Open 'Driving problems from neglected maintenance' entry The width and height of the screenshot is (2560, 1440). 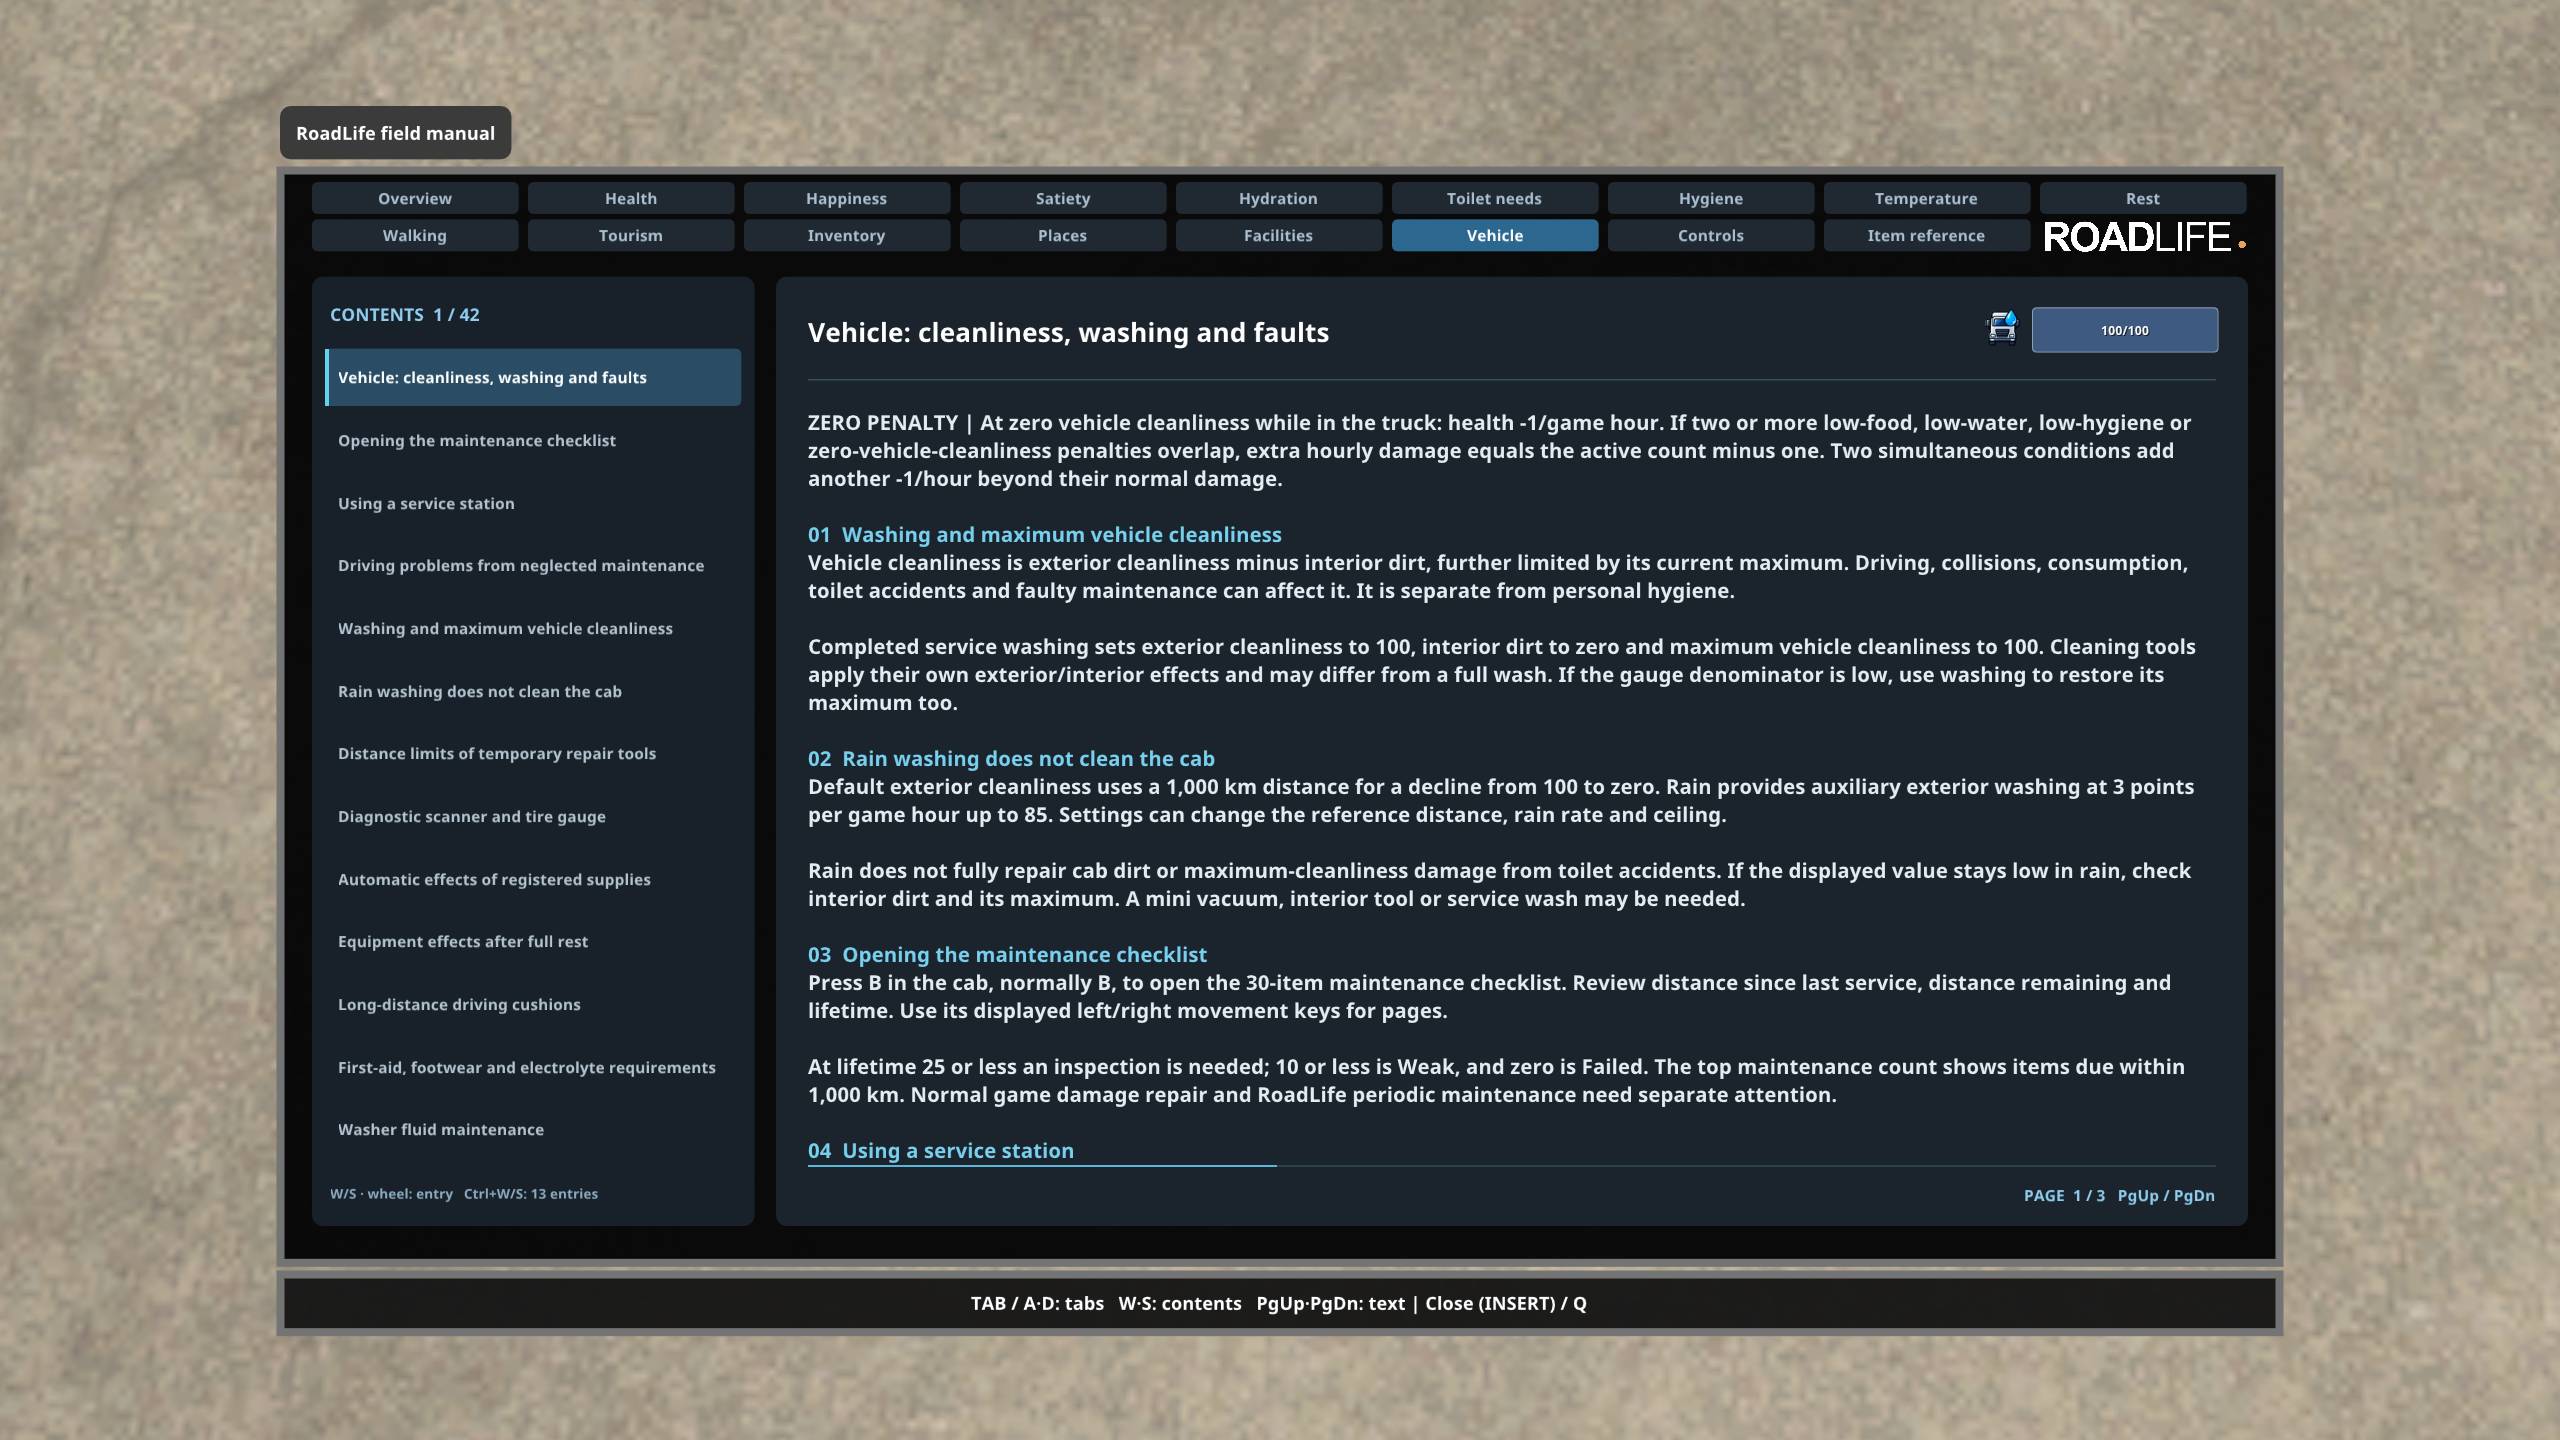pos(533,565)
